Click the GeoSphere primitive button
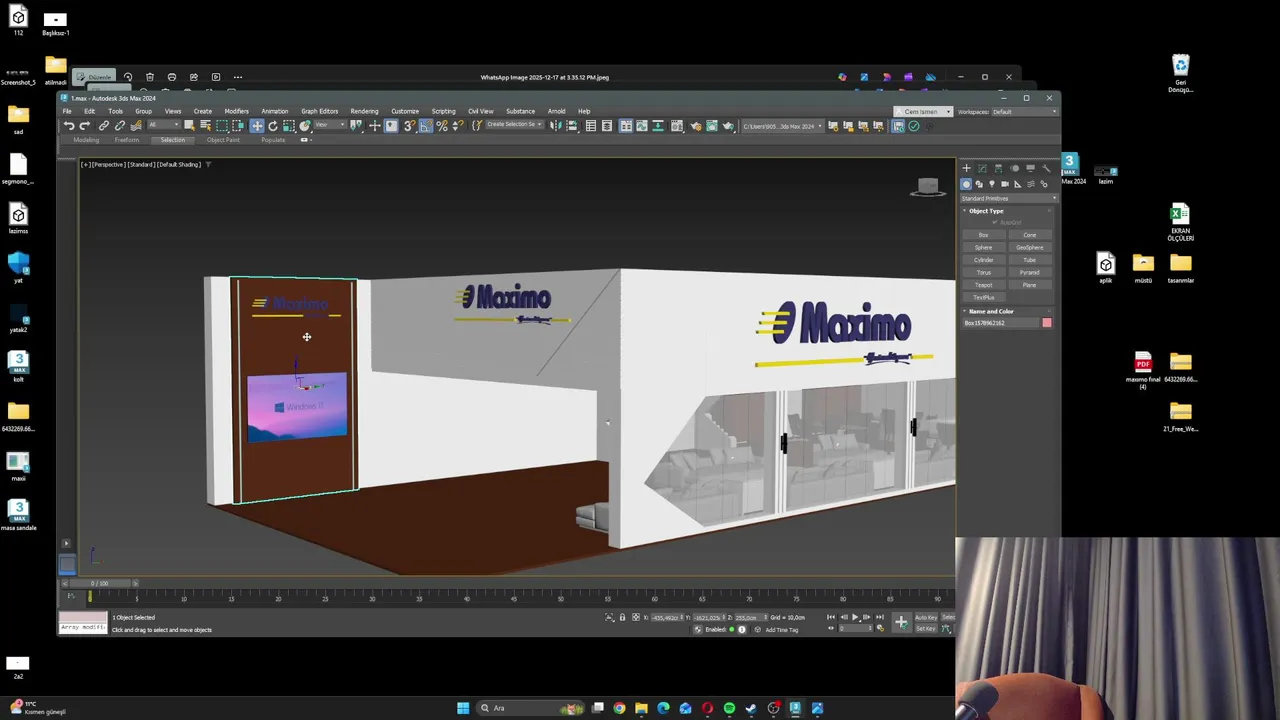 (x=1030, y=247)
